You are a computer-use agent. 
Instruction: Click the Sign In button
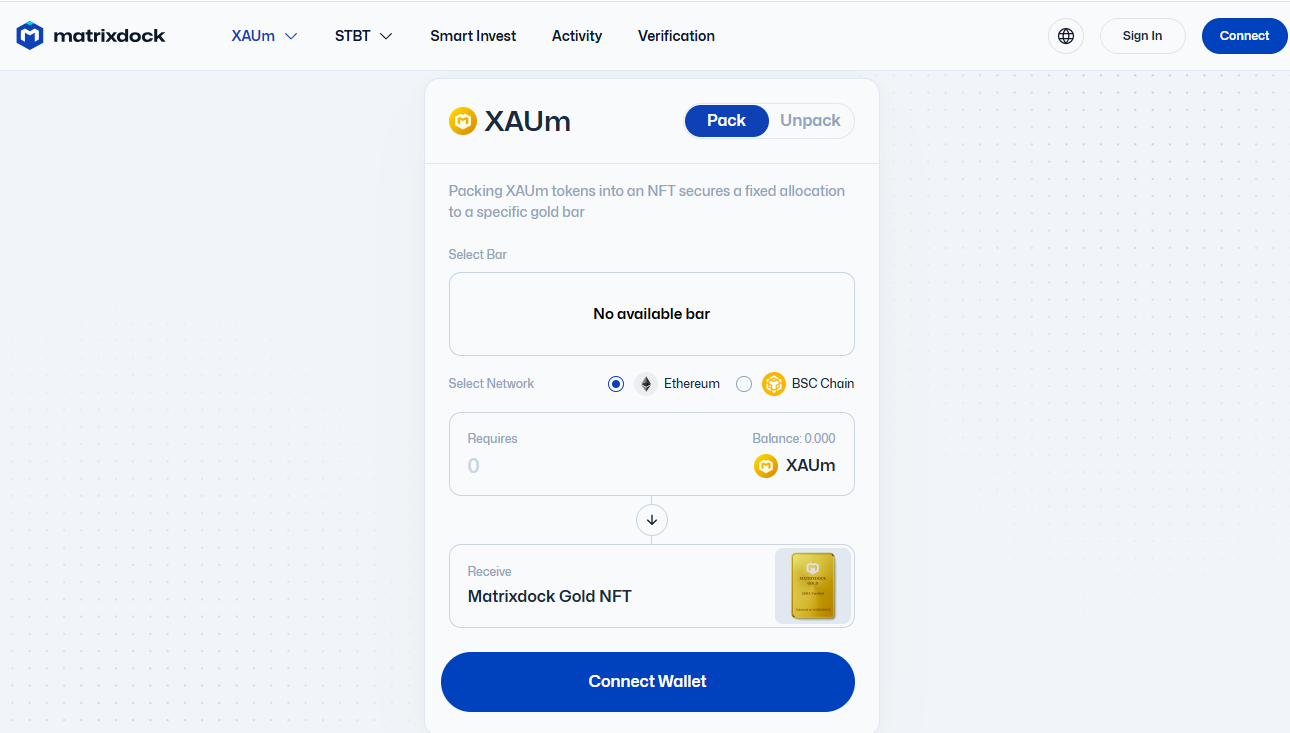point(1142,36)
